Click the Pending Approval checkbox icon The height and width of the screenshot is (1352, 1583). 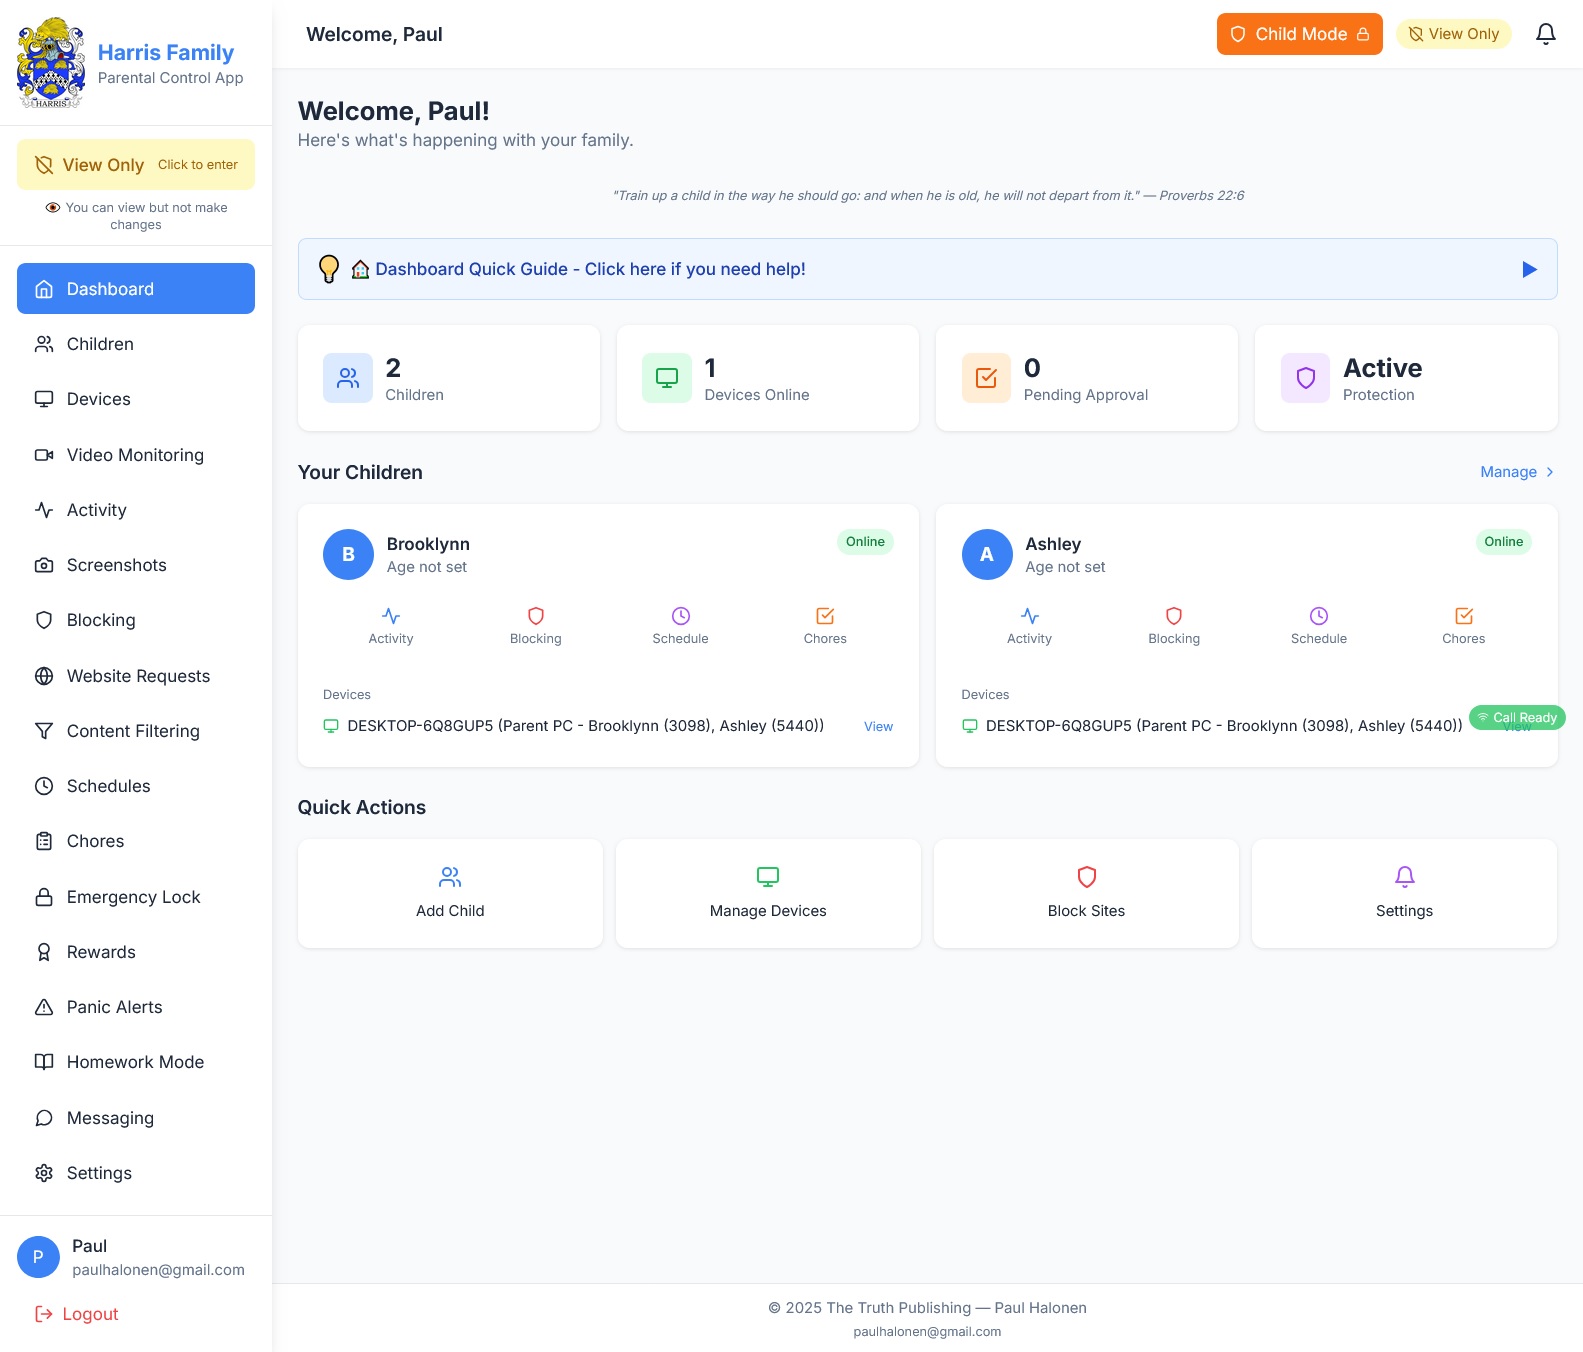(986, 378)
